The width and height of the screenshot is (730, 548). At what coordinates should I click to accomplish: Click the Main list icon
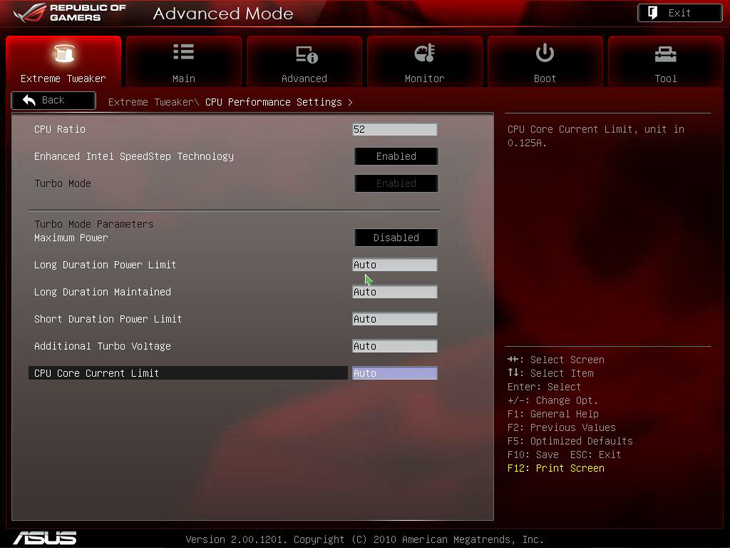184,52
